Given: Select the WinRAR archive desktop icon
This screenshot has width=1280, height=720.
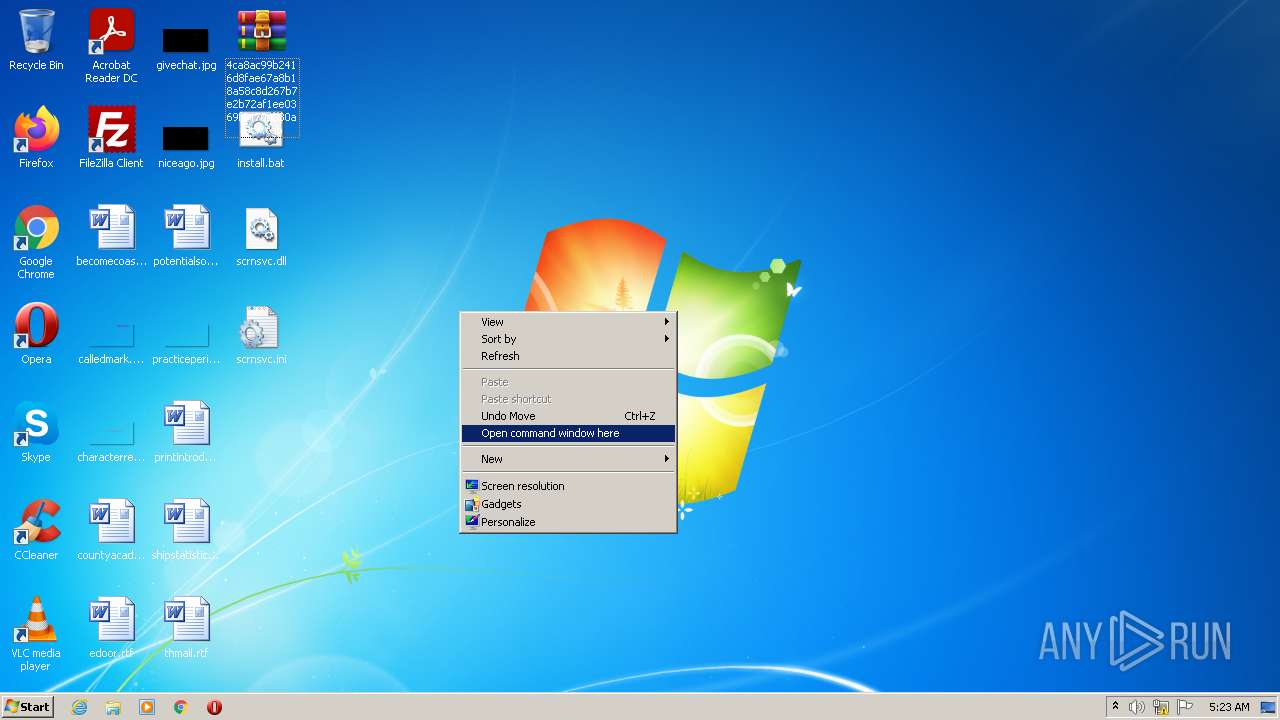Looking at the screenshot, I should 261,31.
